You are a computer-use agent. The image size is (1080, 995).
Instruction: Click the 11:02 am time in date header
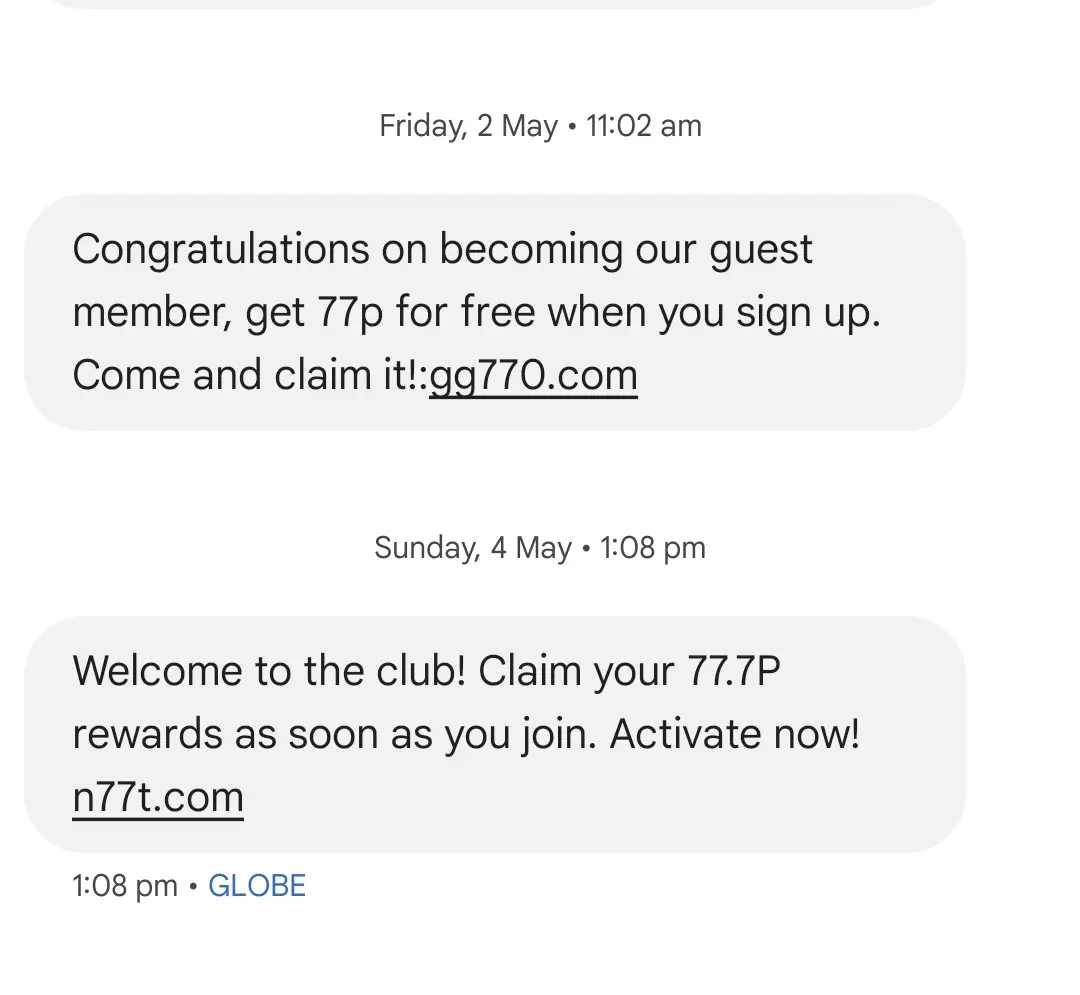pos(643,126)
